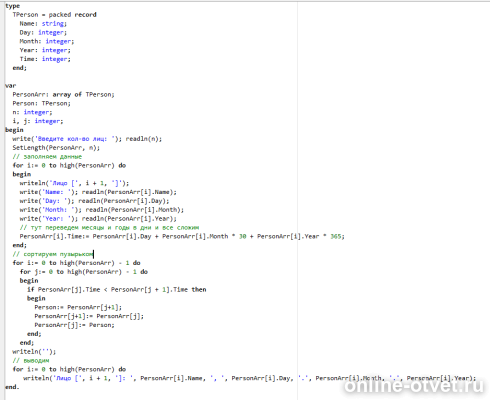Viewport: 490px width, 400px height.
Task: Click the bubble sort comment line
Action: 53,254
